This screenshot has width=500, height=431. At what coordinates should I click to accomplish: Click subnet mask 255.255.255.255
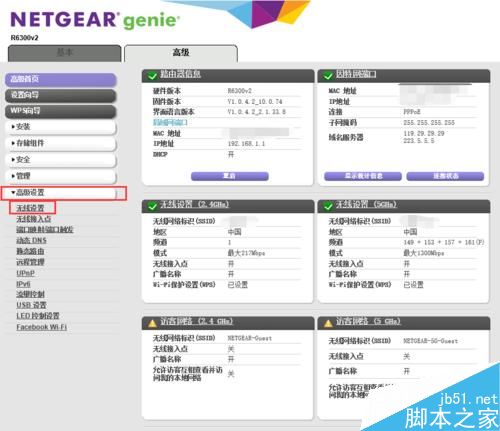(x=429, y=123)
